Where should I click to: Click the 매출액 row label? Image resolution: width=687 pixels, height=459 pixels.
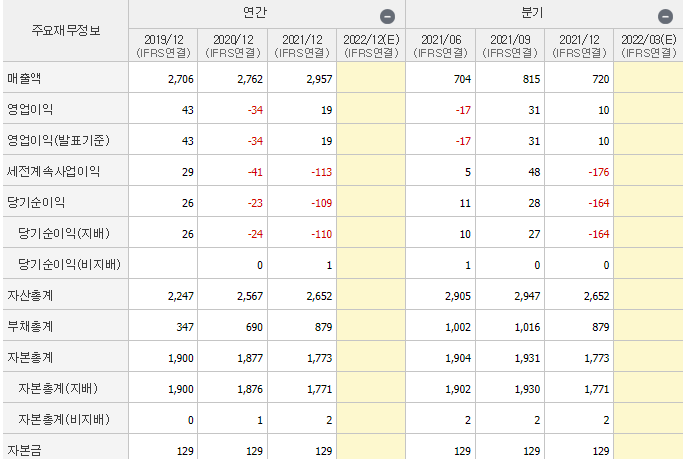tap(24, 78)
